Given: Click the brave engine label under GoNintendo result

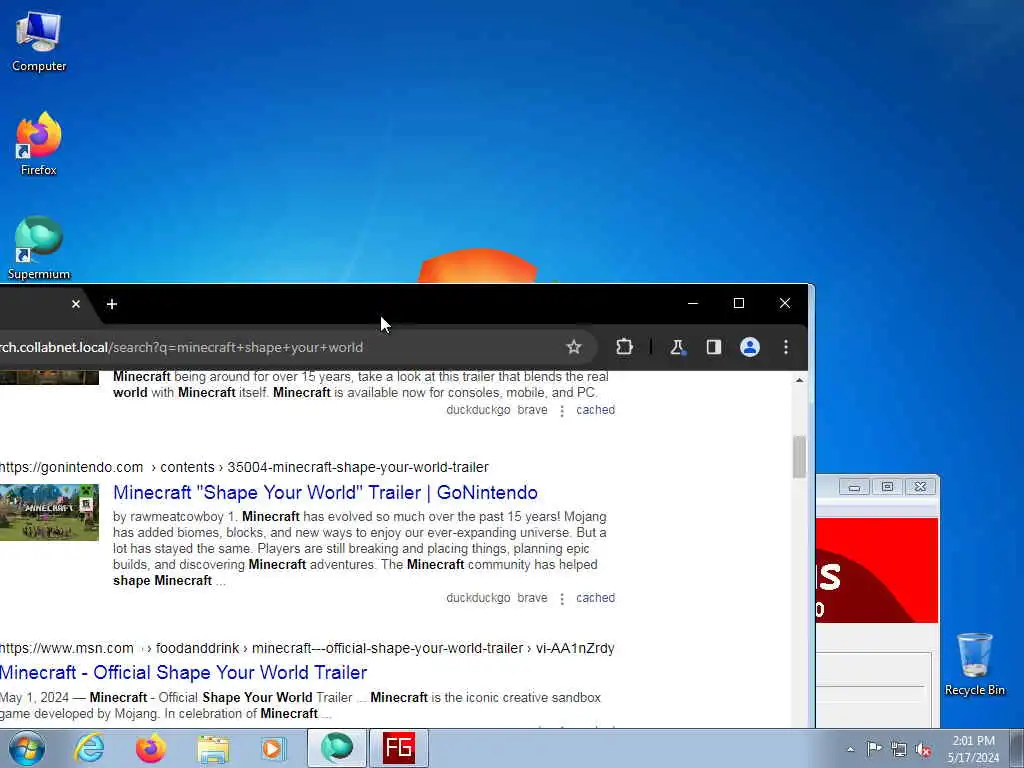Looking at the screenshot, I should (532, 598).
